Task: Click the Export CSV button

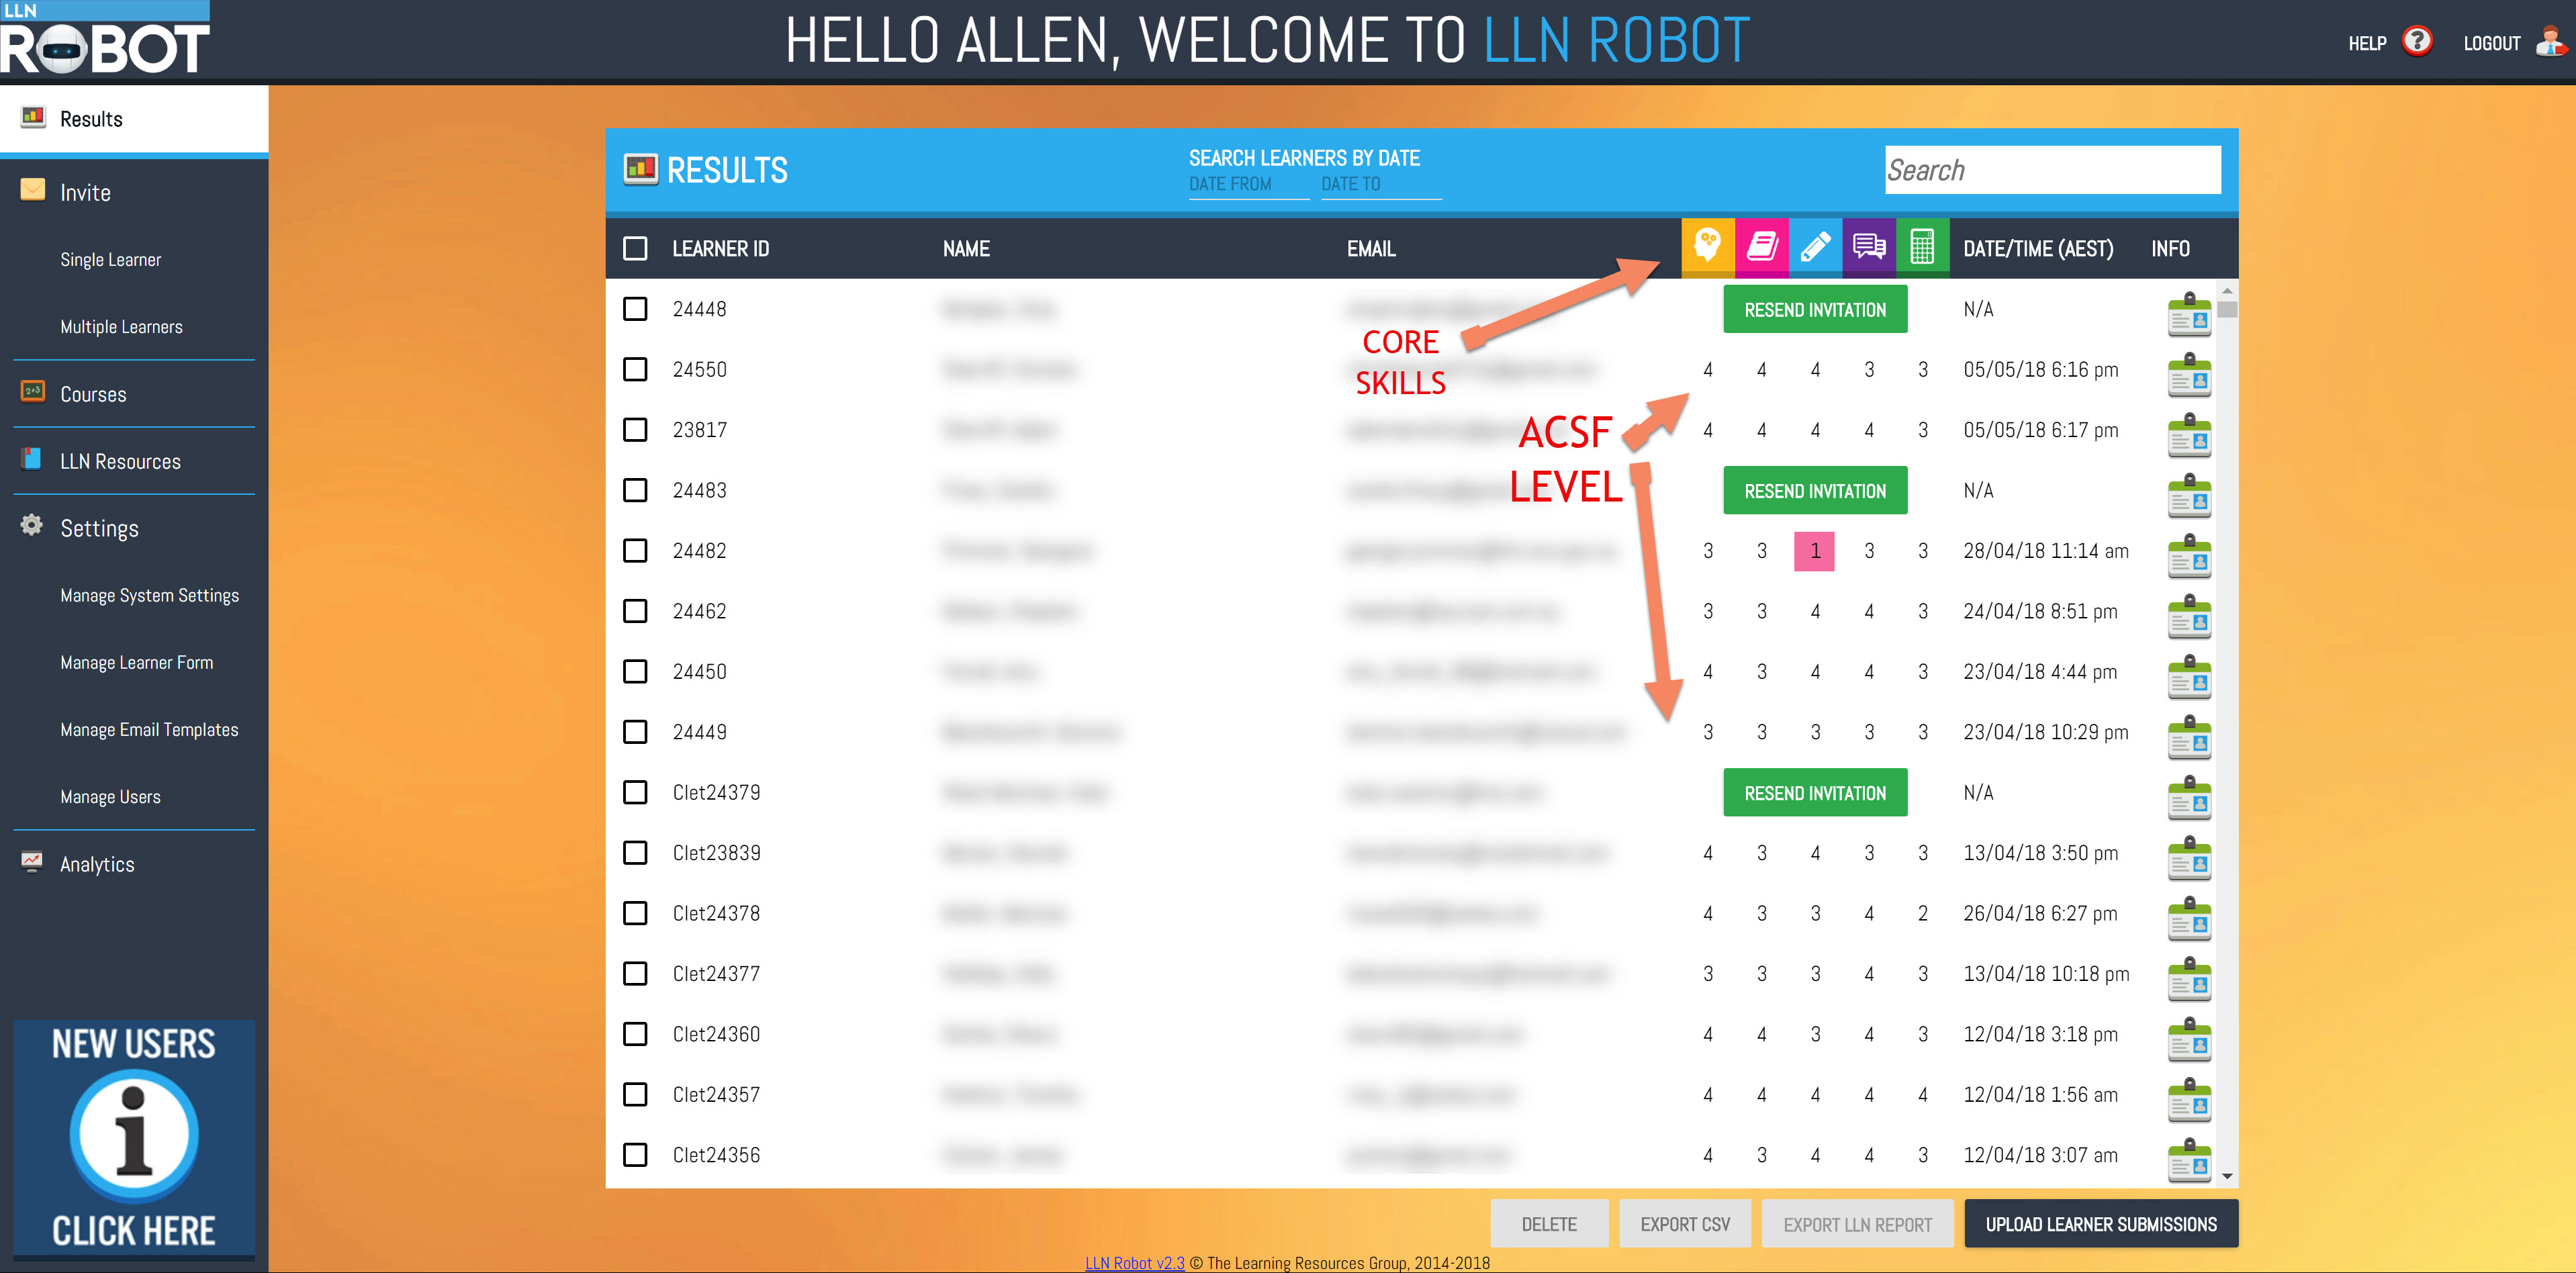Action: 1685,1224
